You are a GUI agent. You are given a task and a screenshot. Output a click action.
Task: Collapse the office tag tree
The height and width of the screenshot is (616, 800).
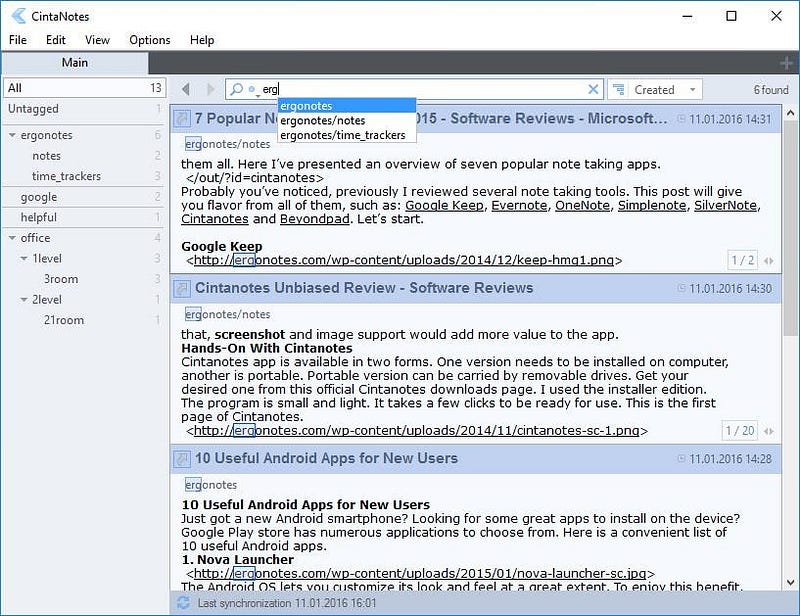(x=12, y=238)
